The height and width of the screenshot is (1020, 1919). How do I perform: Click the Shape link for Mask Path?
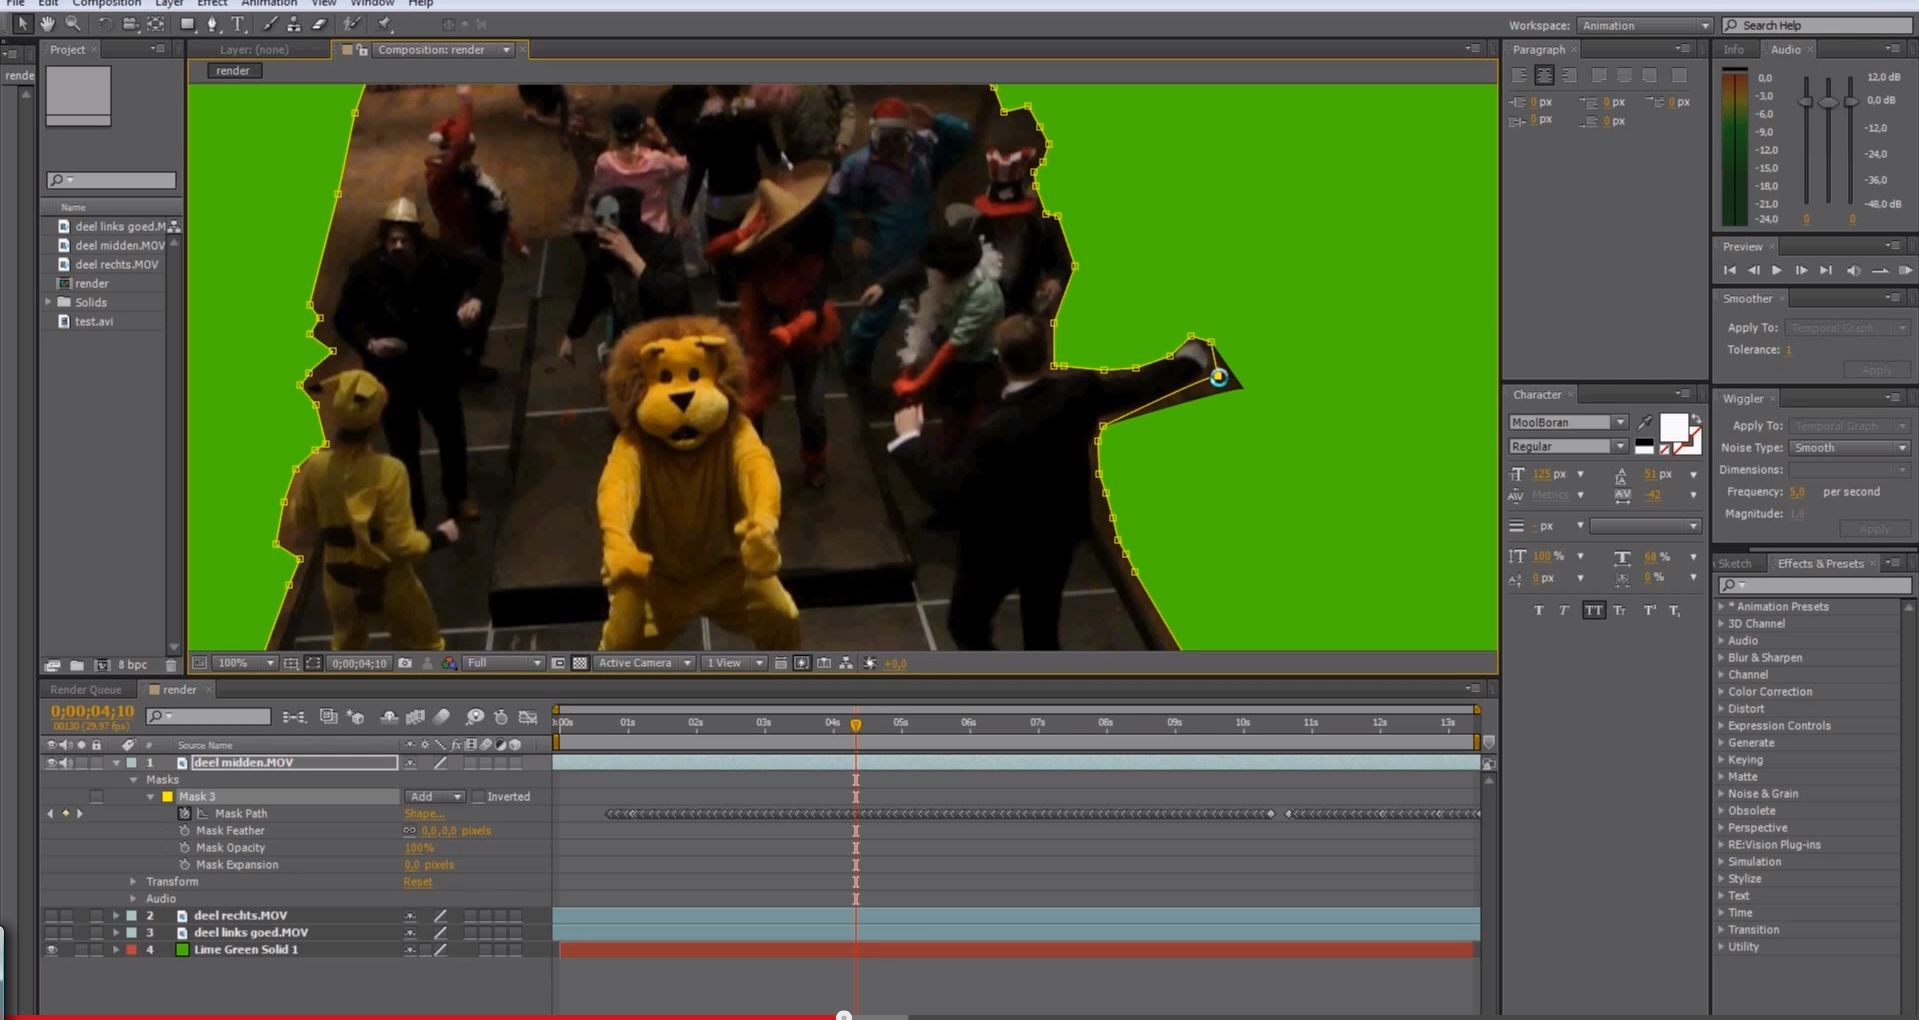(423, 813)
